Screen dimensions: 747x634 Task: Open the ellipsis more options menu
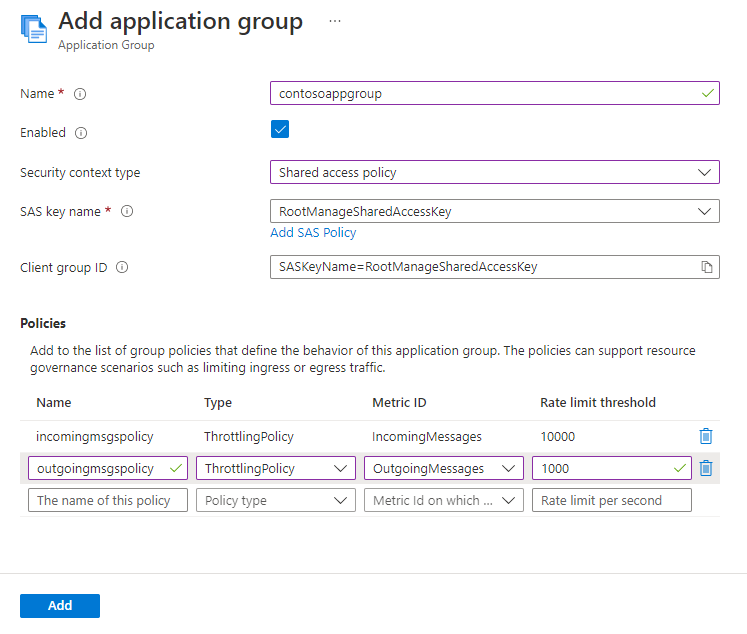[335, 21]
